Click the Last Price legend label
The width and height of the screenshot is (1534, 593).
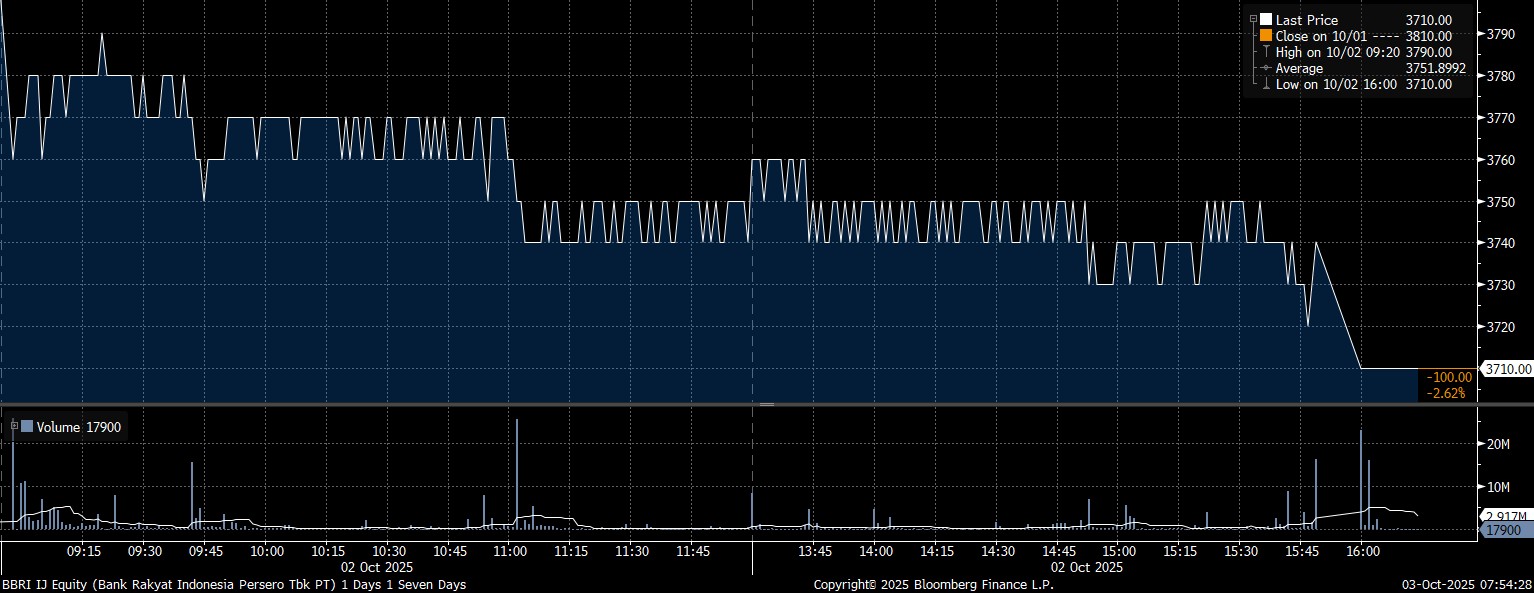[1306, 20]
